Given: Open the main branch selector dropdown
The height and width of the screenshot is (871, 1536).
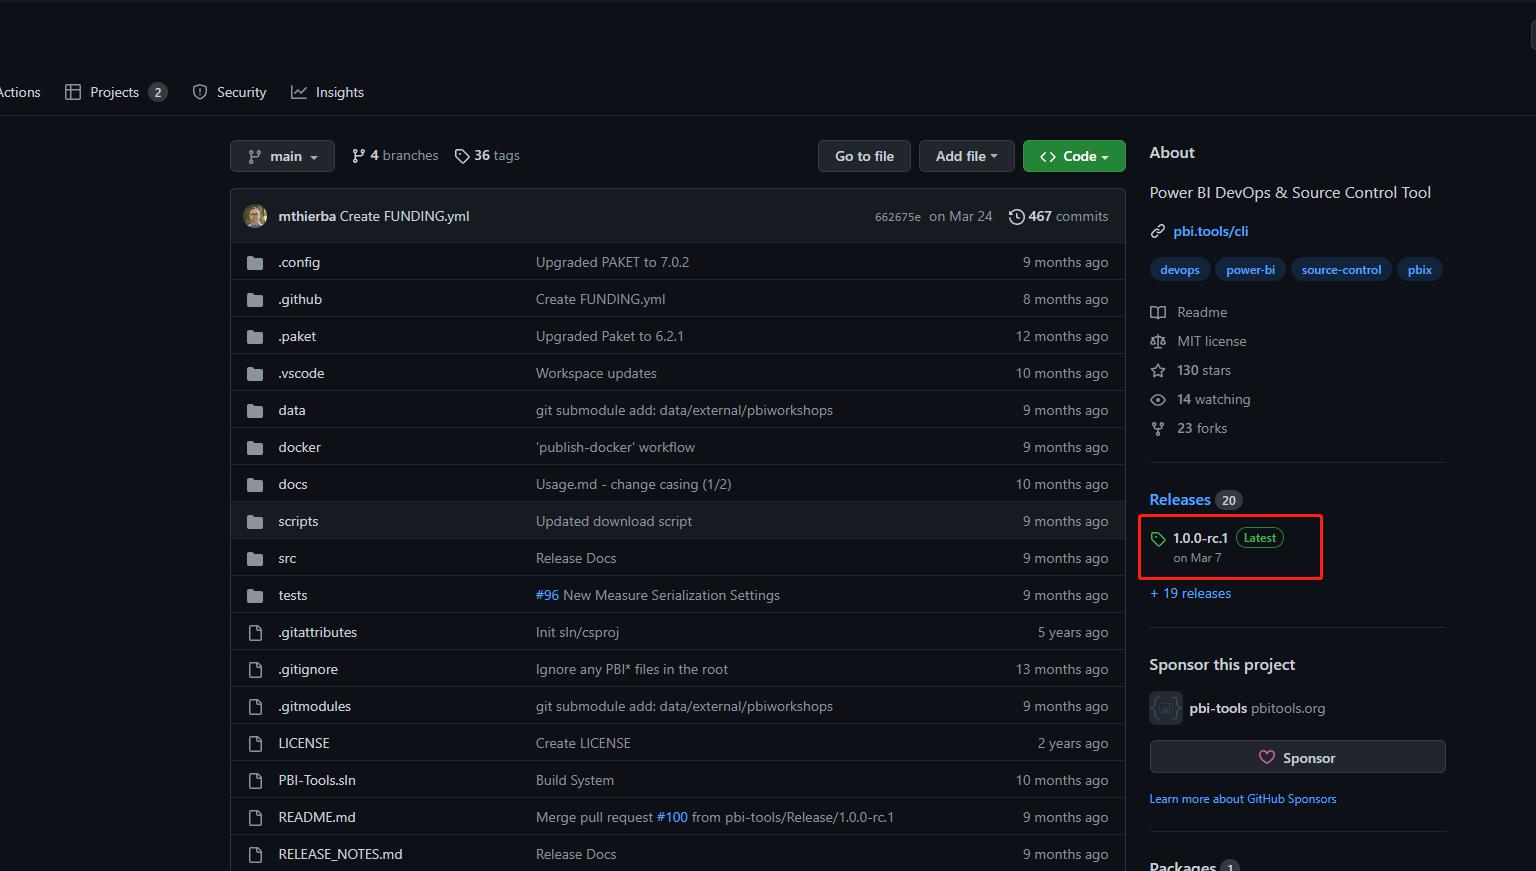Looking at the screenshot, I should [x=281, y=156].
